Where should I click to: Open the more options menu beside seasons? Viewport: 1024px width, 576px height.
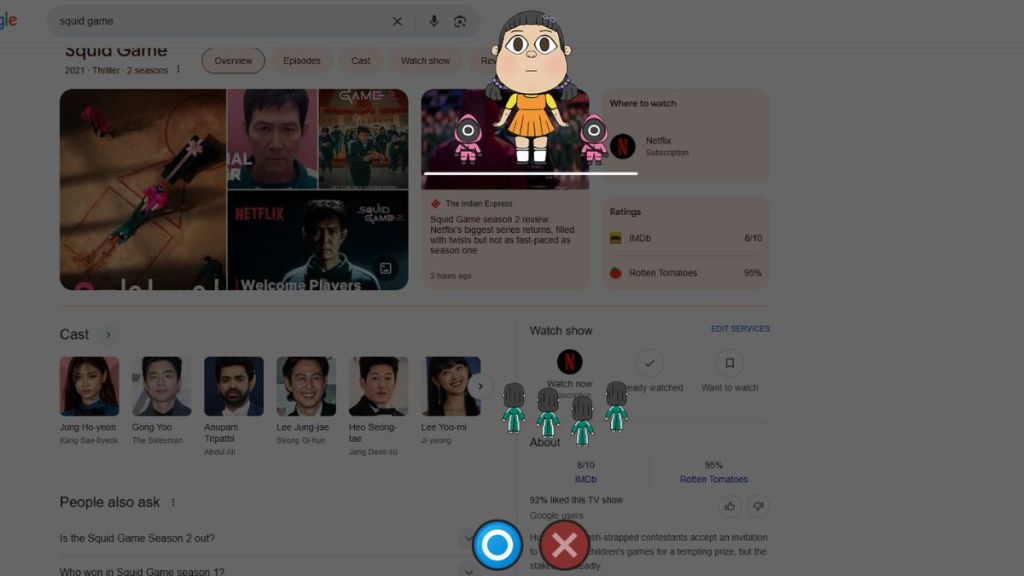[178, 69]
